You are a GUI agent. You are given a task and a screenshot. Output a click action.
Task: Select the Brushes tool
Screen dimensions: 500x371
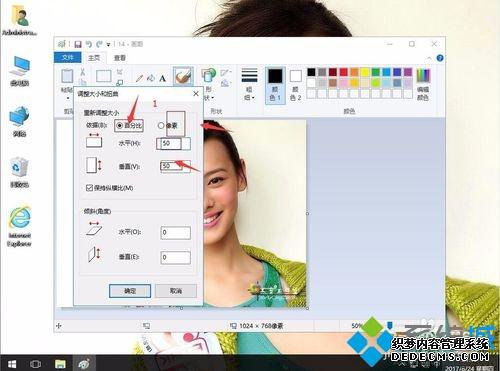point(183,76)
